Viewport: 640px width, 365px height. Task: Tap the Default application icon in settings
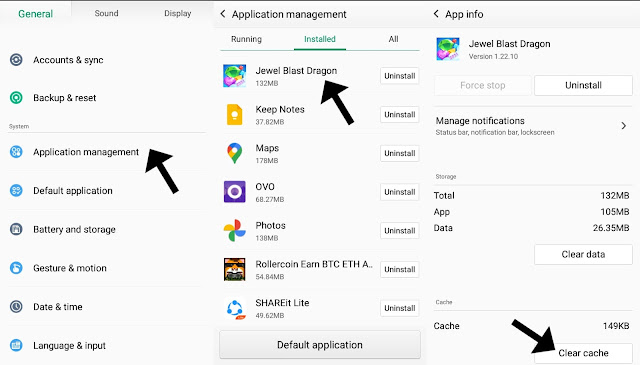coord(16,191)
